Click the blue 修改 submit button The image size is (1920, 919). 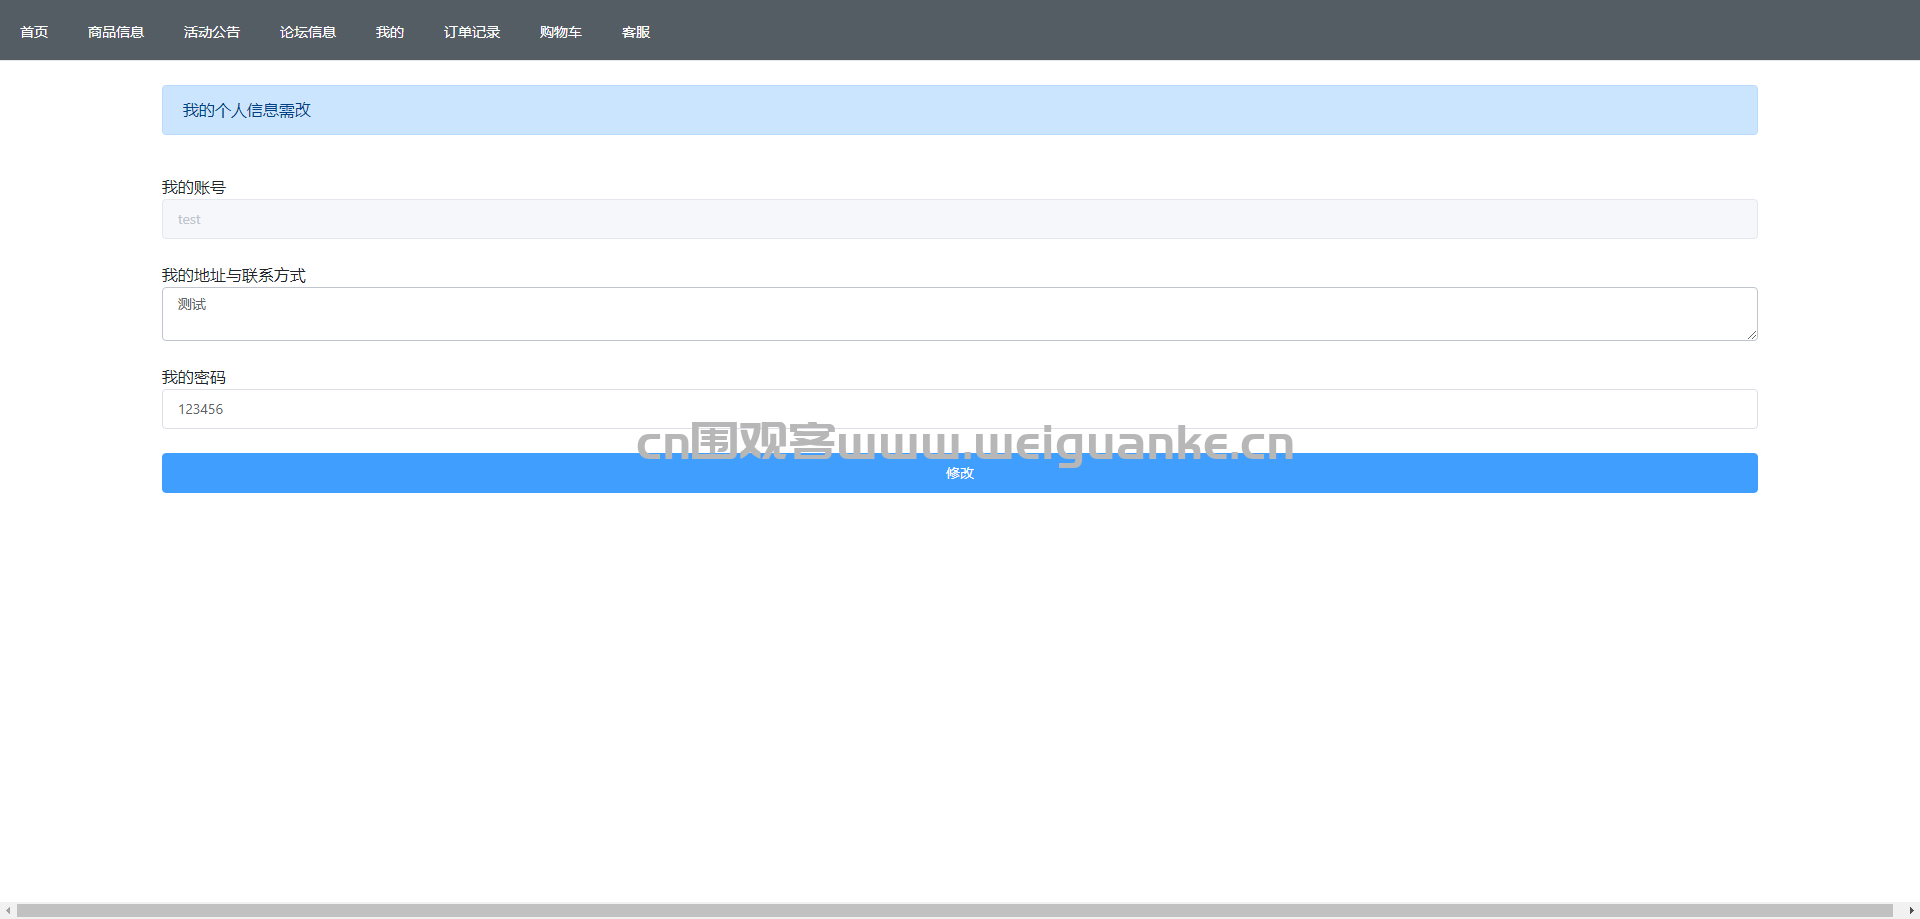[960, 473]
